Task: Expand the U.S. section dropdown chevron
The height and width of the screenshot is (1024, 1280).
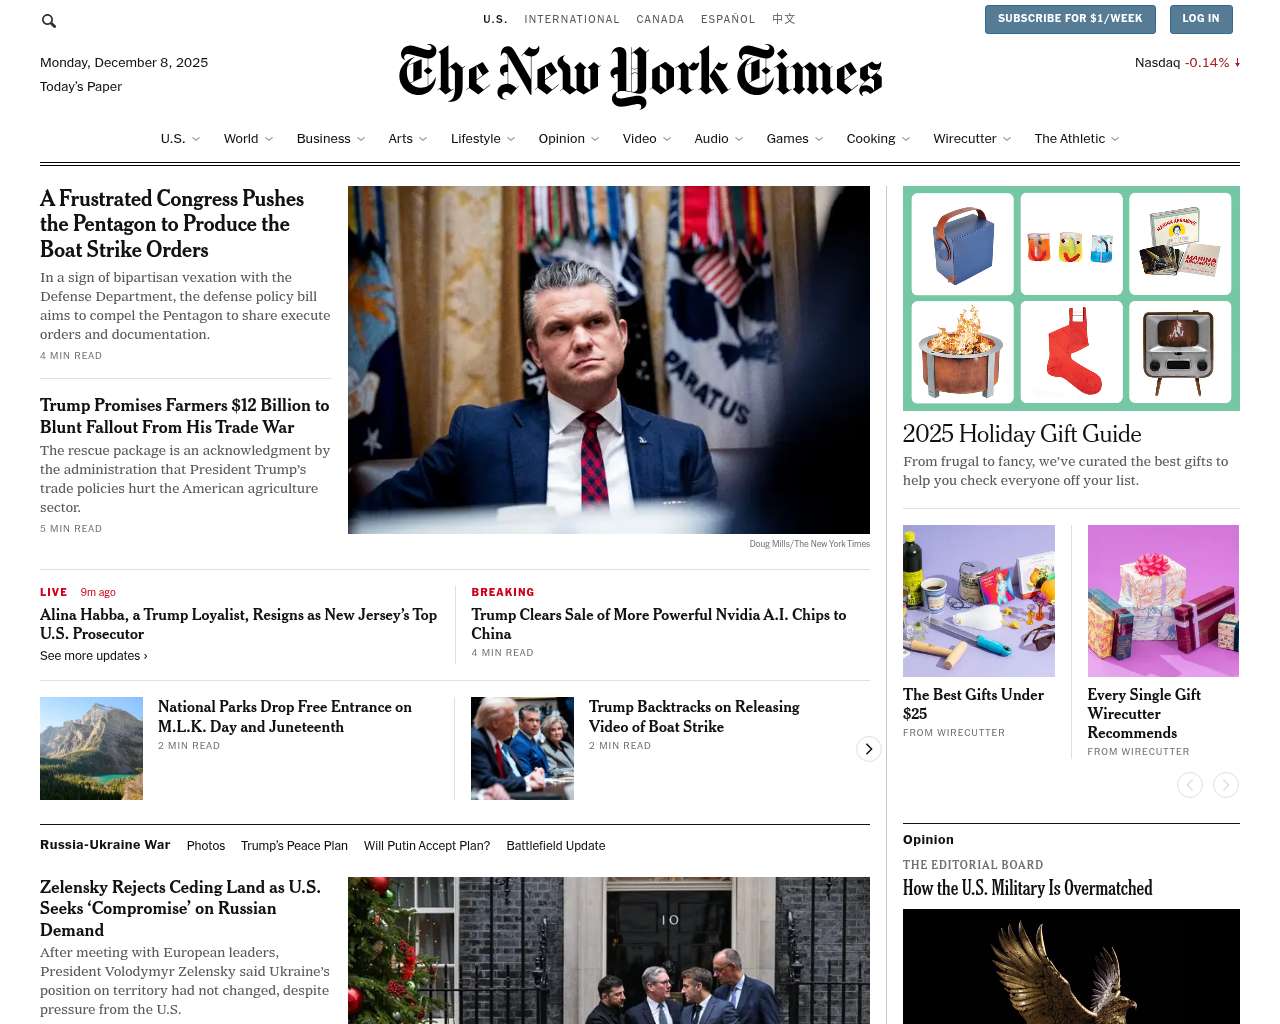Action: 196,139
